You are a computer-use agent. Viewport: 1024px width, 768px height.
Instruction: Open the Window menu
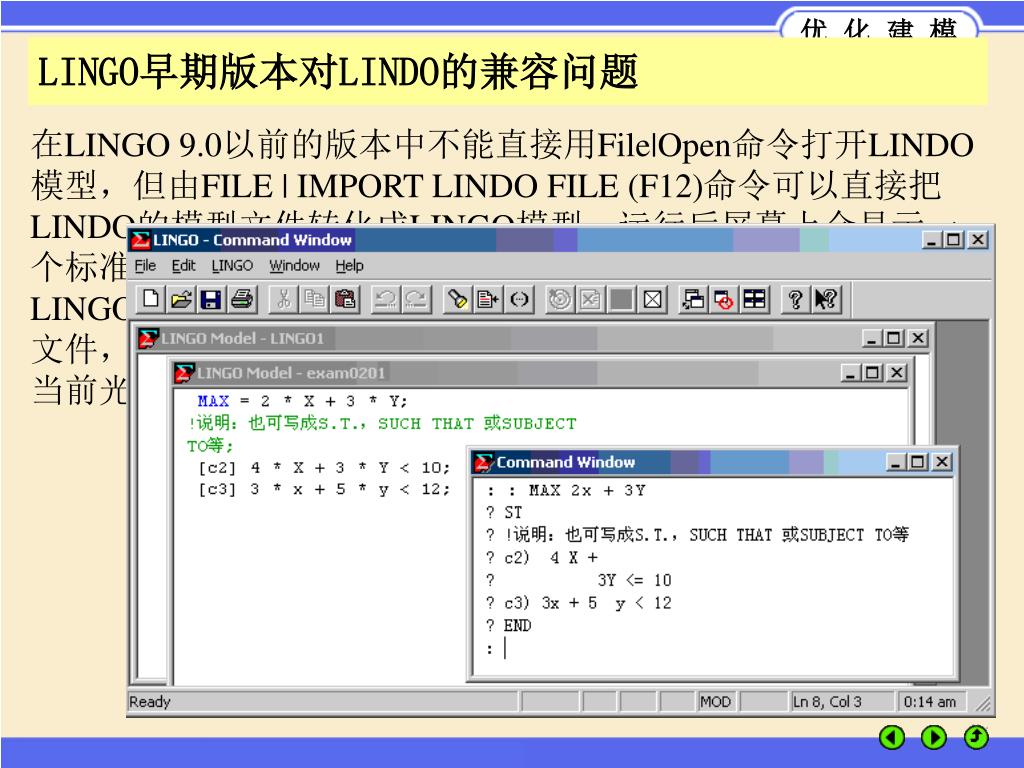point(295,266)
